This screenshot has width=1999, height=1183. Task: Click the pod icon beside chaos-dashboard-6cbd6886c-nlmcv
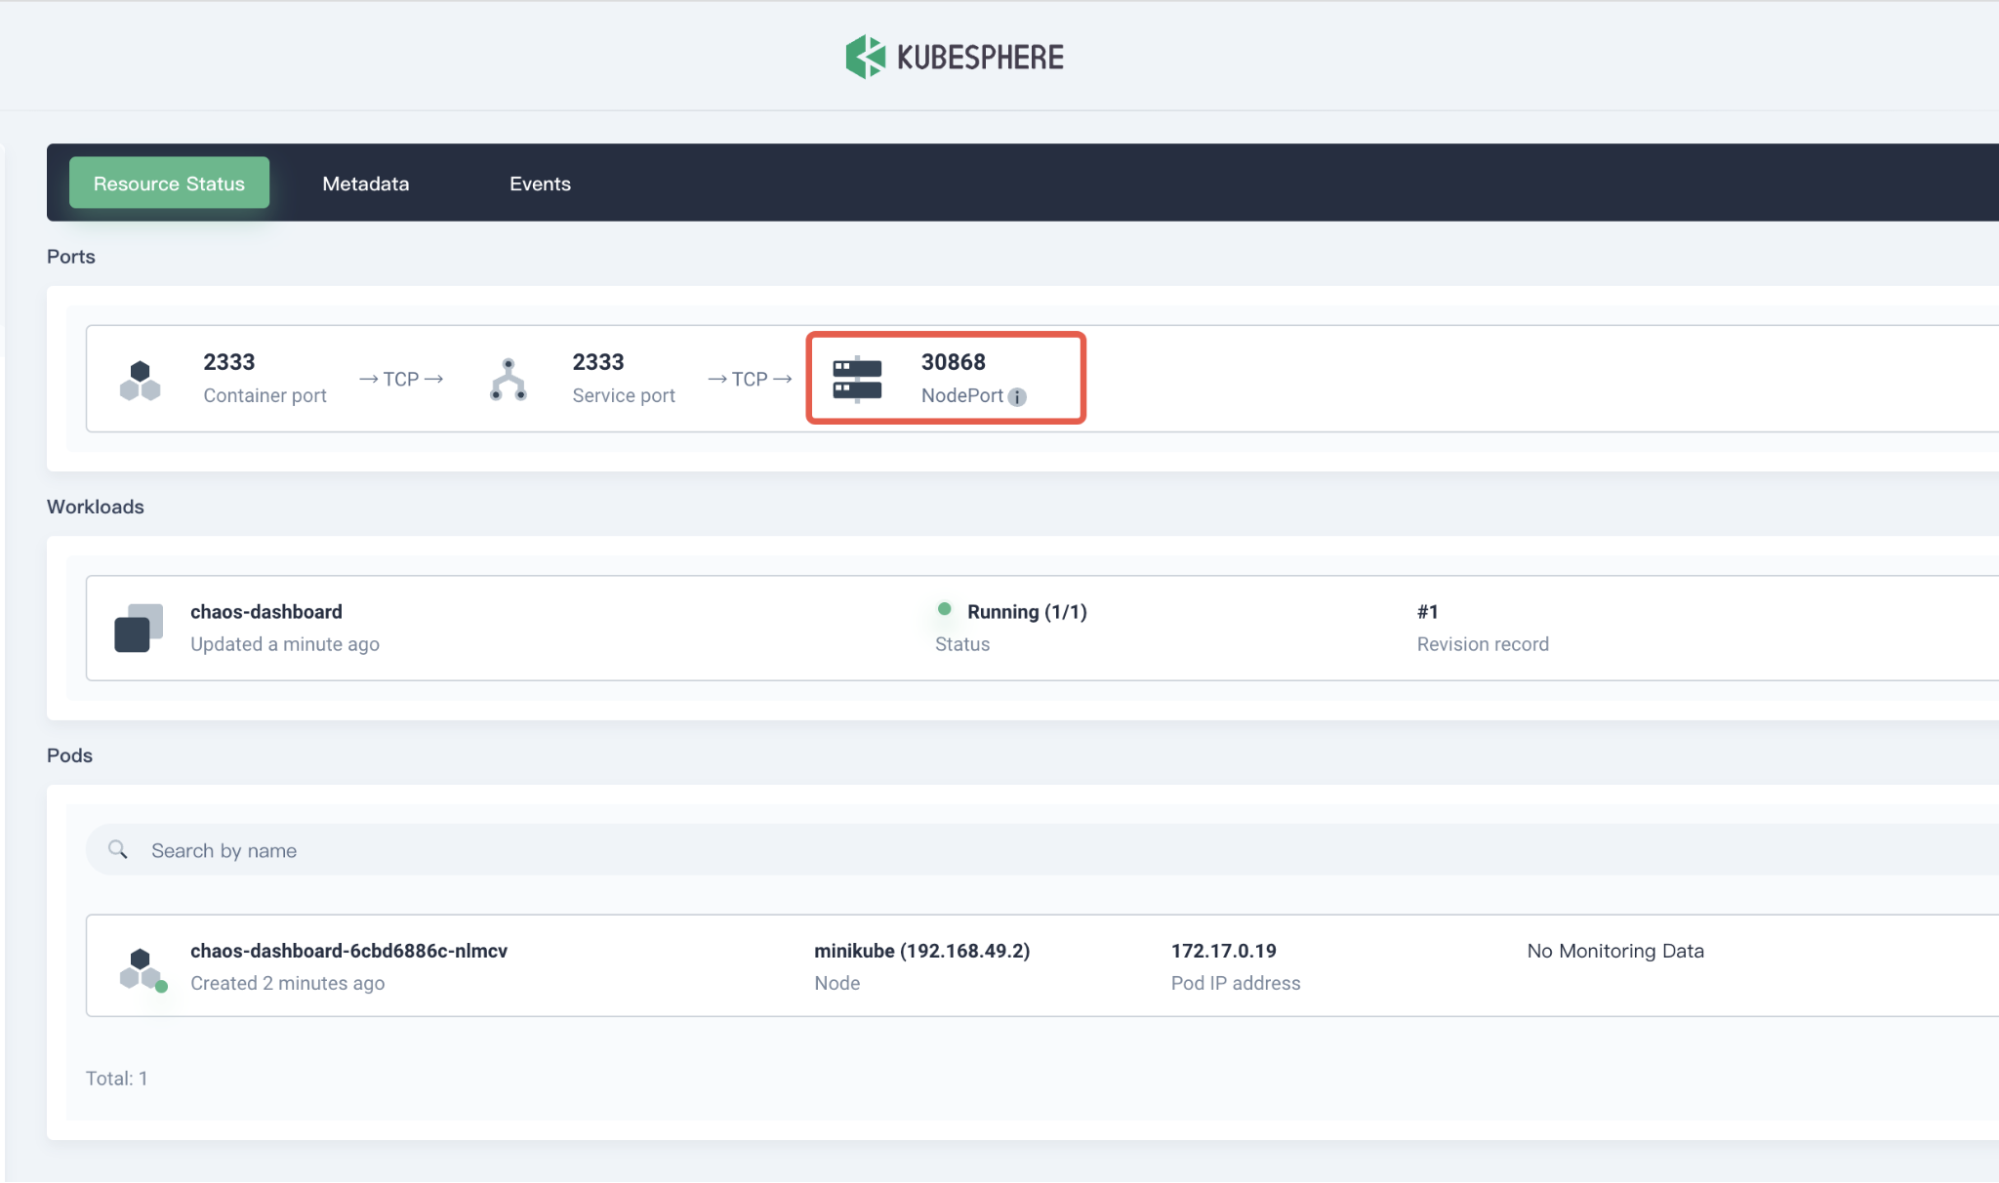coord(141,968)
